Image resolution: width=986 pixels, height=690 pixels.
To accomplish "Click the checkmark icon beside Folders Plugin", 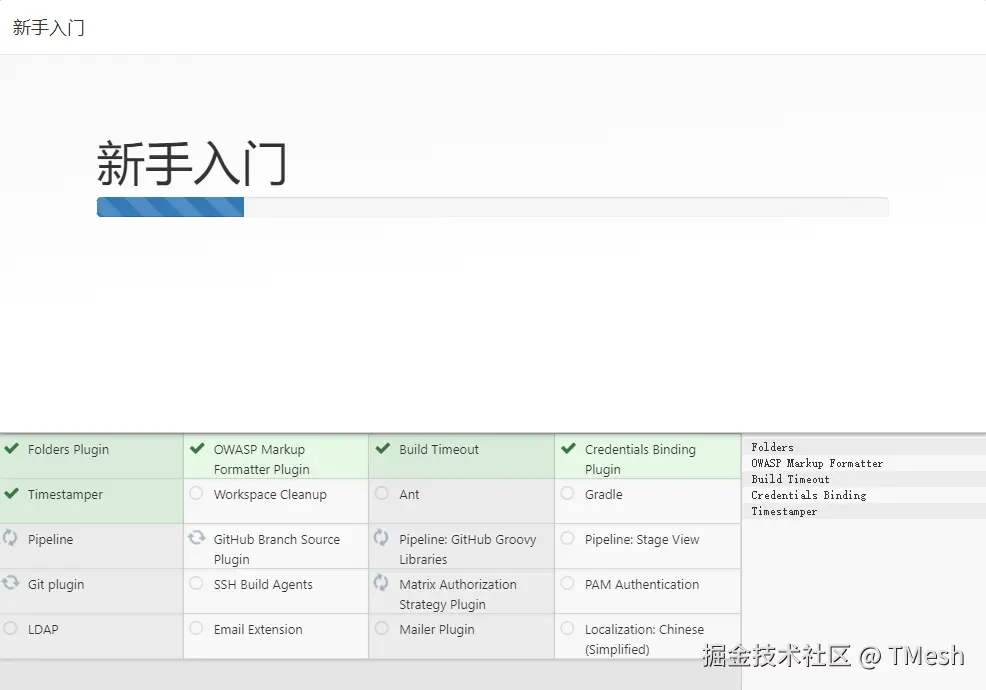I will pos(14,449).
